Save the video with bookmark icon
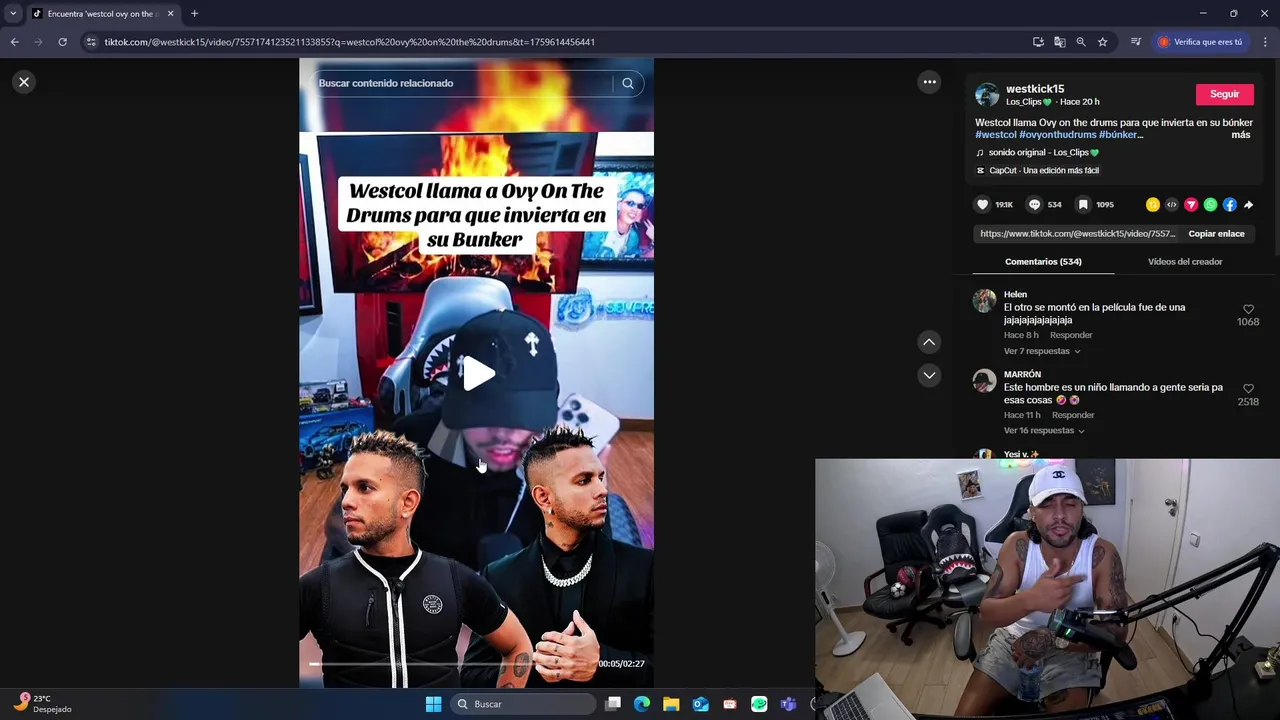This screenshot has width=1280, height=720. [1083, 204]
